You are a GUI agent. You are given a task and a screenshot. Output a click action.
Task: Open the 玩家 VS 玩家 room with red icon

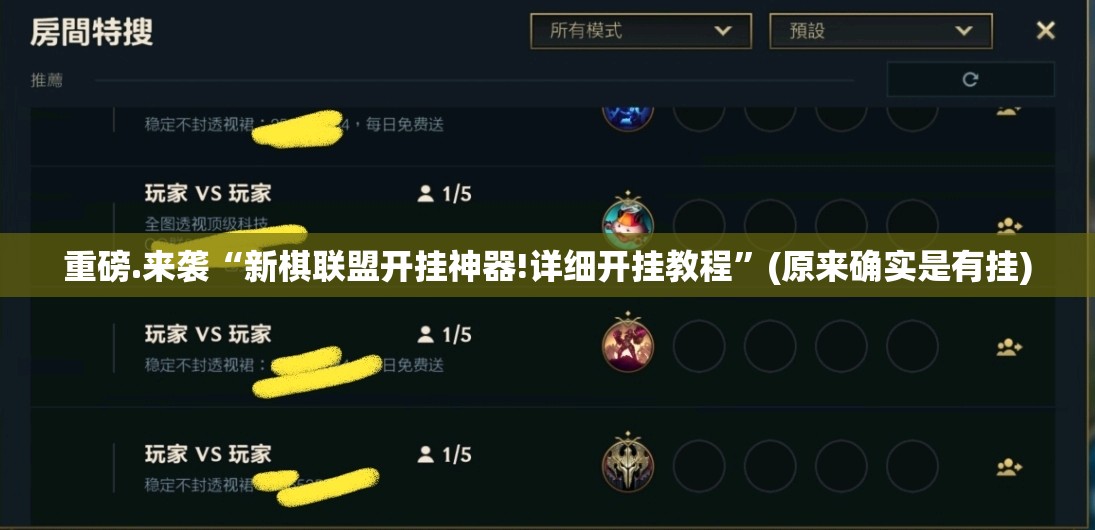point(208,334)
